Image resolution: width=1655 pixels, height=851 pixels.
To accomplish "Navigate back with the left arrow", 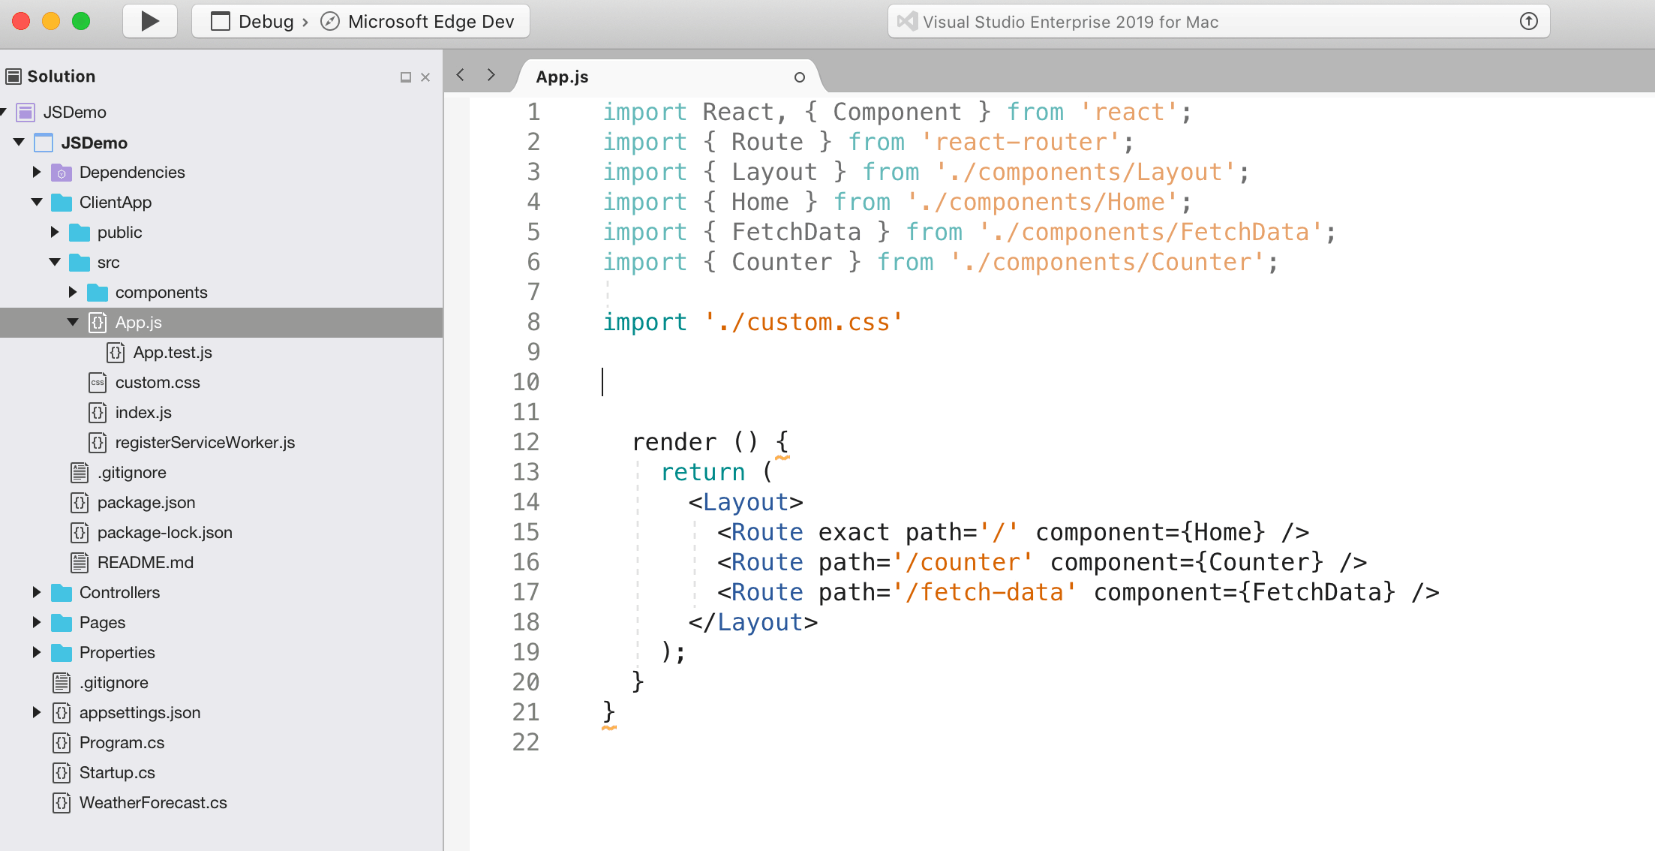I will pos(460,75).
